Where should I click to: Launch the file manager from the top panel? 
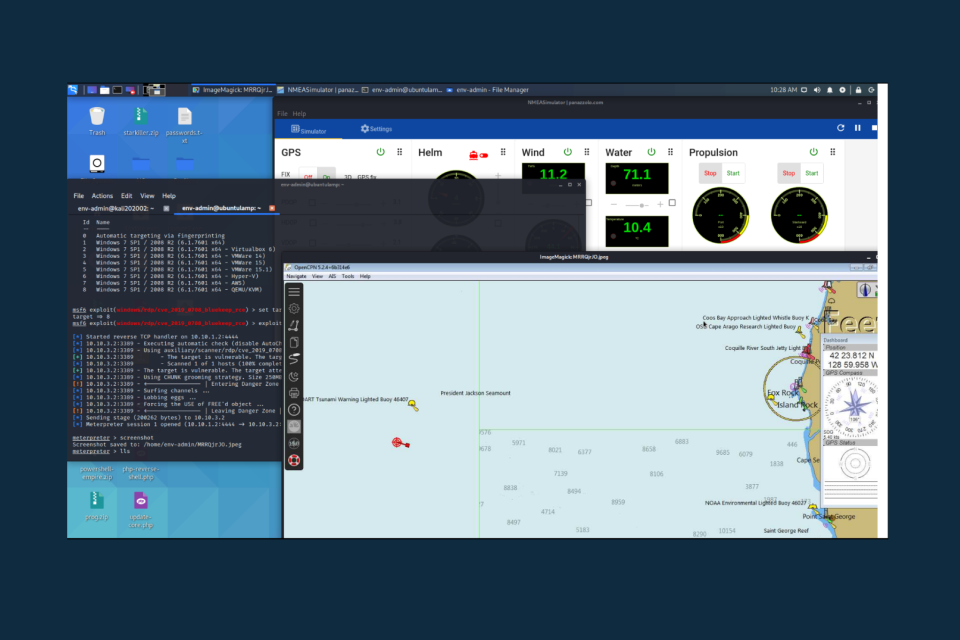[105, 90]
